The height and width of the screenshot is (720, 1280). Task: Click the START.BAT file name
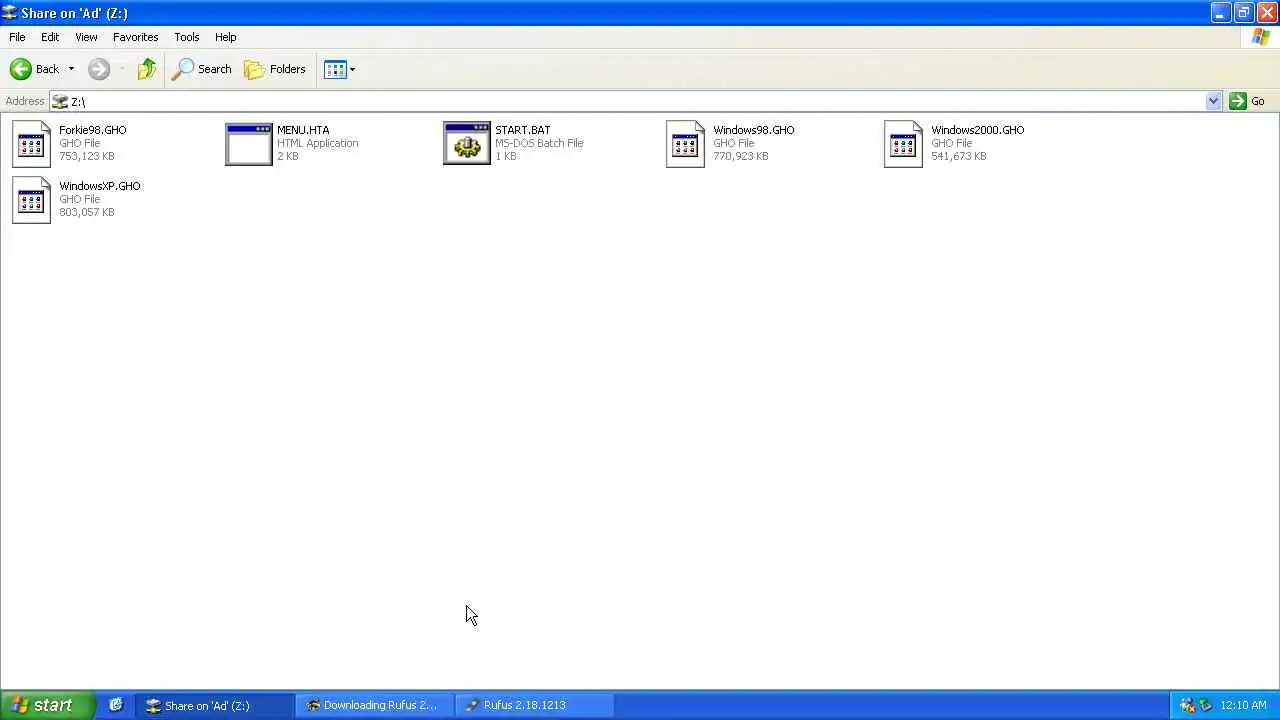(x=522, y=130)
